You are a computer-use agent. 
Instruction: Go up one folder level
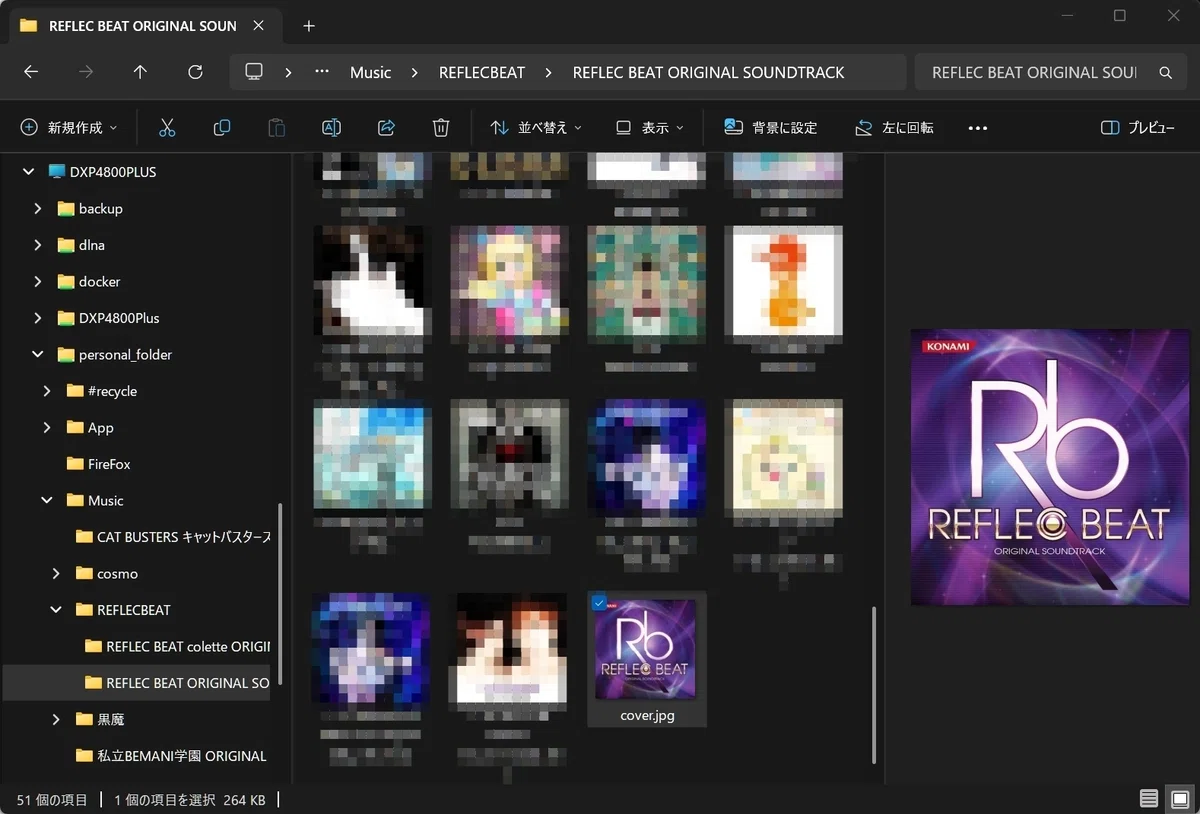point(140,72)
